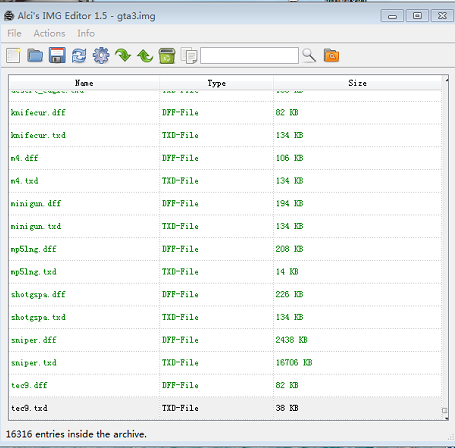The image size is (455, 448).
Task: Select the mp5lng.dff entry
Action: coord(225,249)
